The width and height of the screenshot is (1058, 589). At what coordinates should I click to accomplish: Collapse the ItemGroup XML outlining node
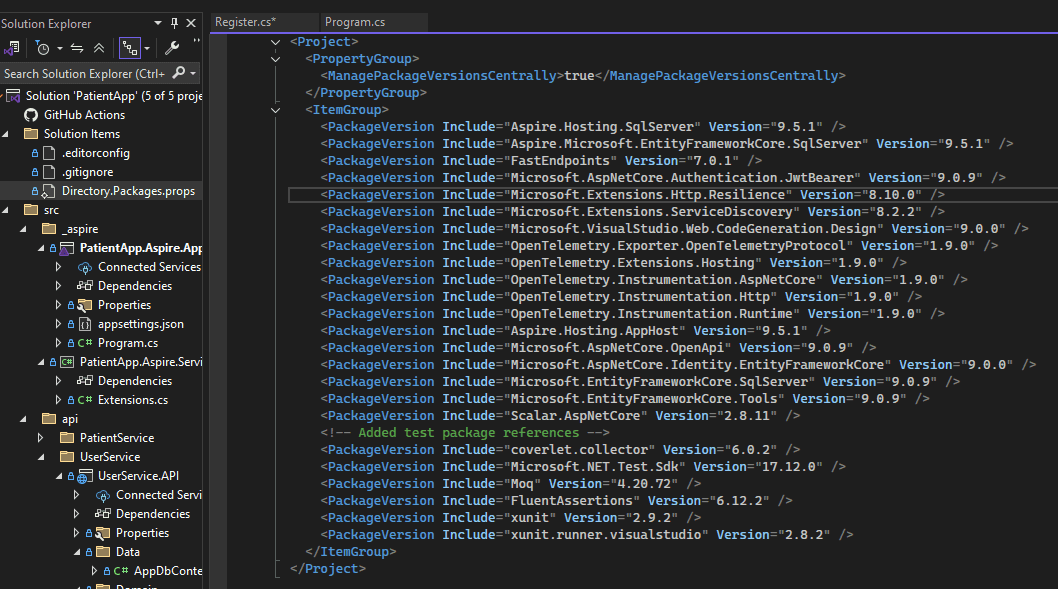[x=276, y=110]
